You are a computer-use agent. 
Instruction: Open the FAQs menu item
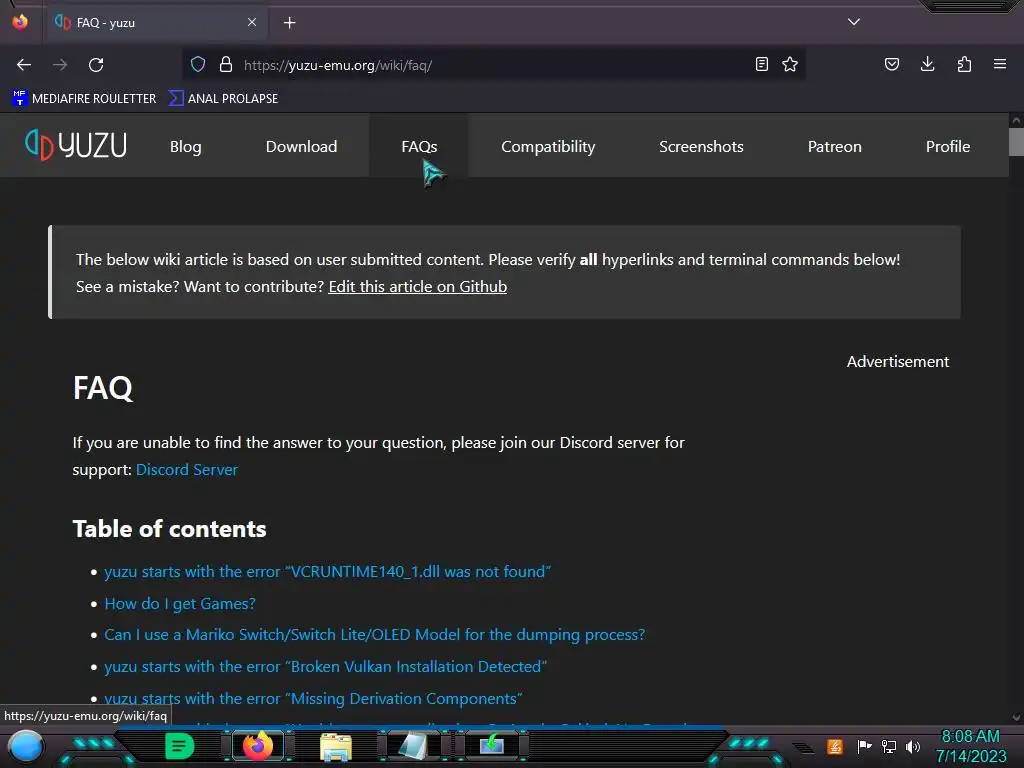(419, 146)
